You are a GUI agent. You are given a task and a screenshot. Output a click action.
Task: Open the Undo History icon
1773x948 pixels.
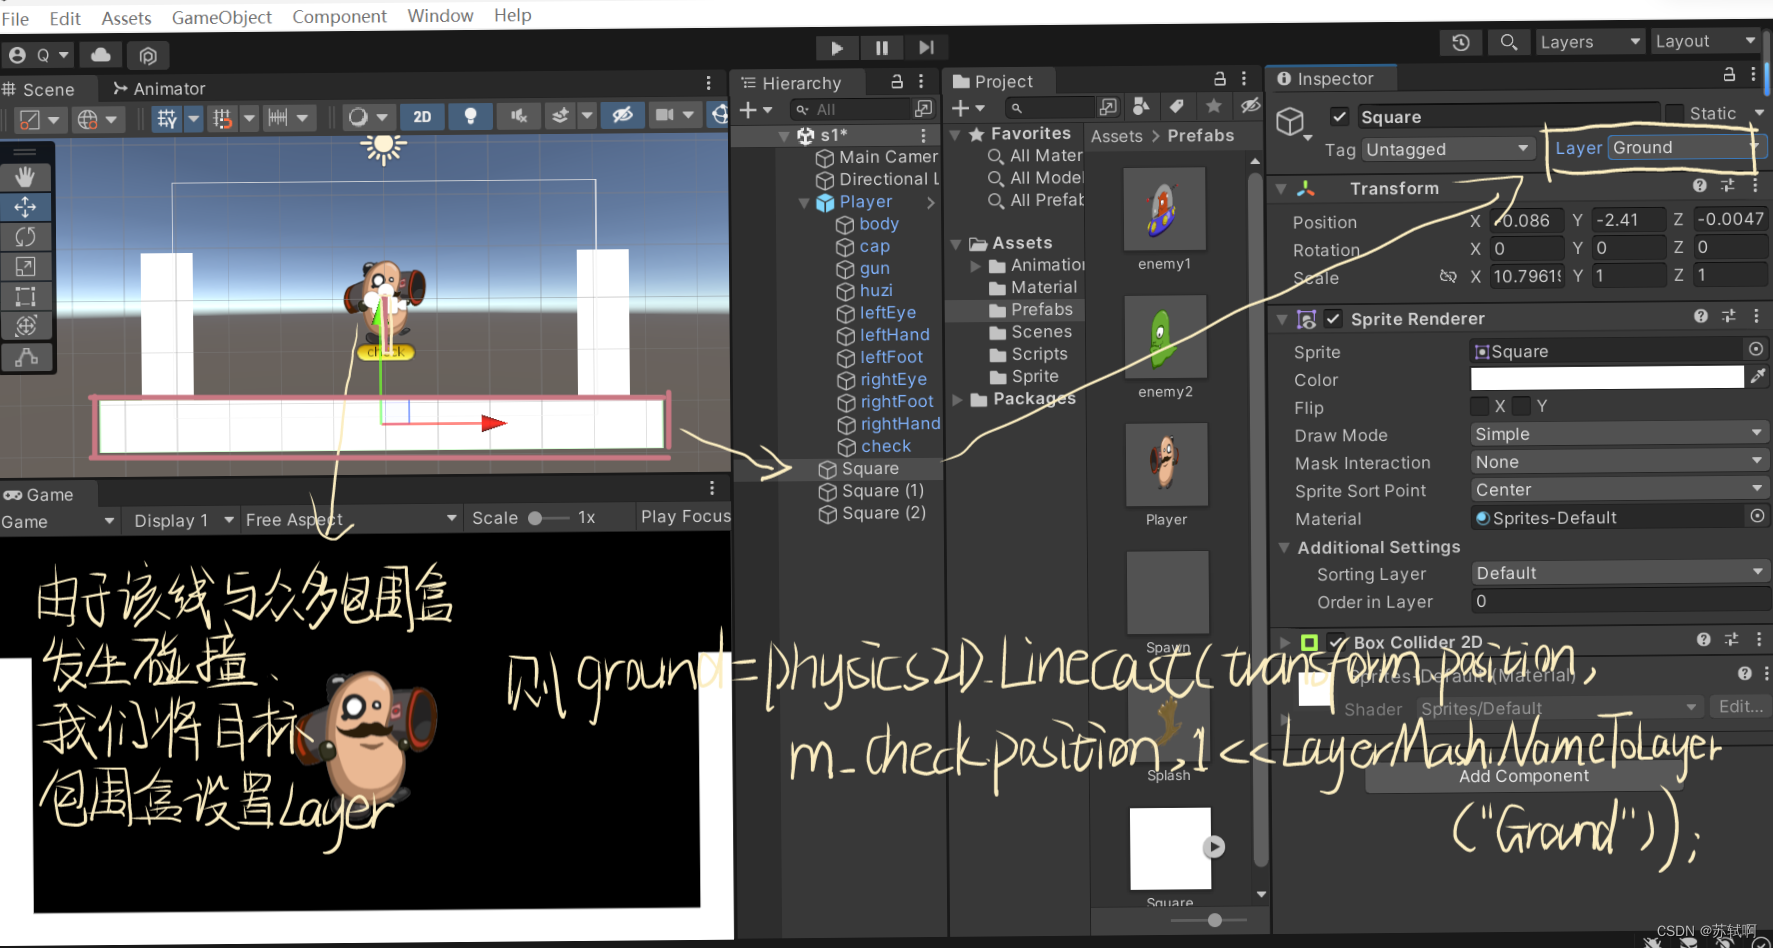tap(1461, 42)
